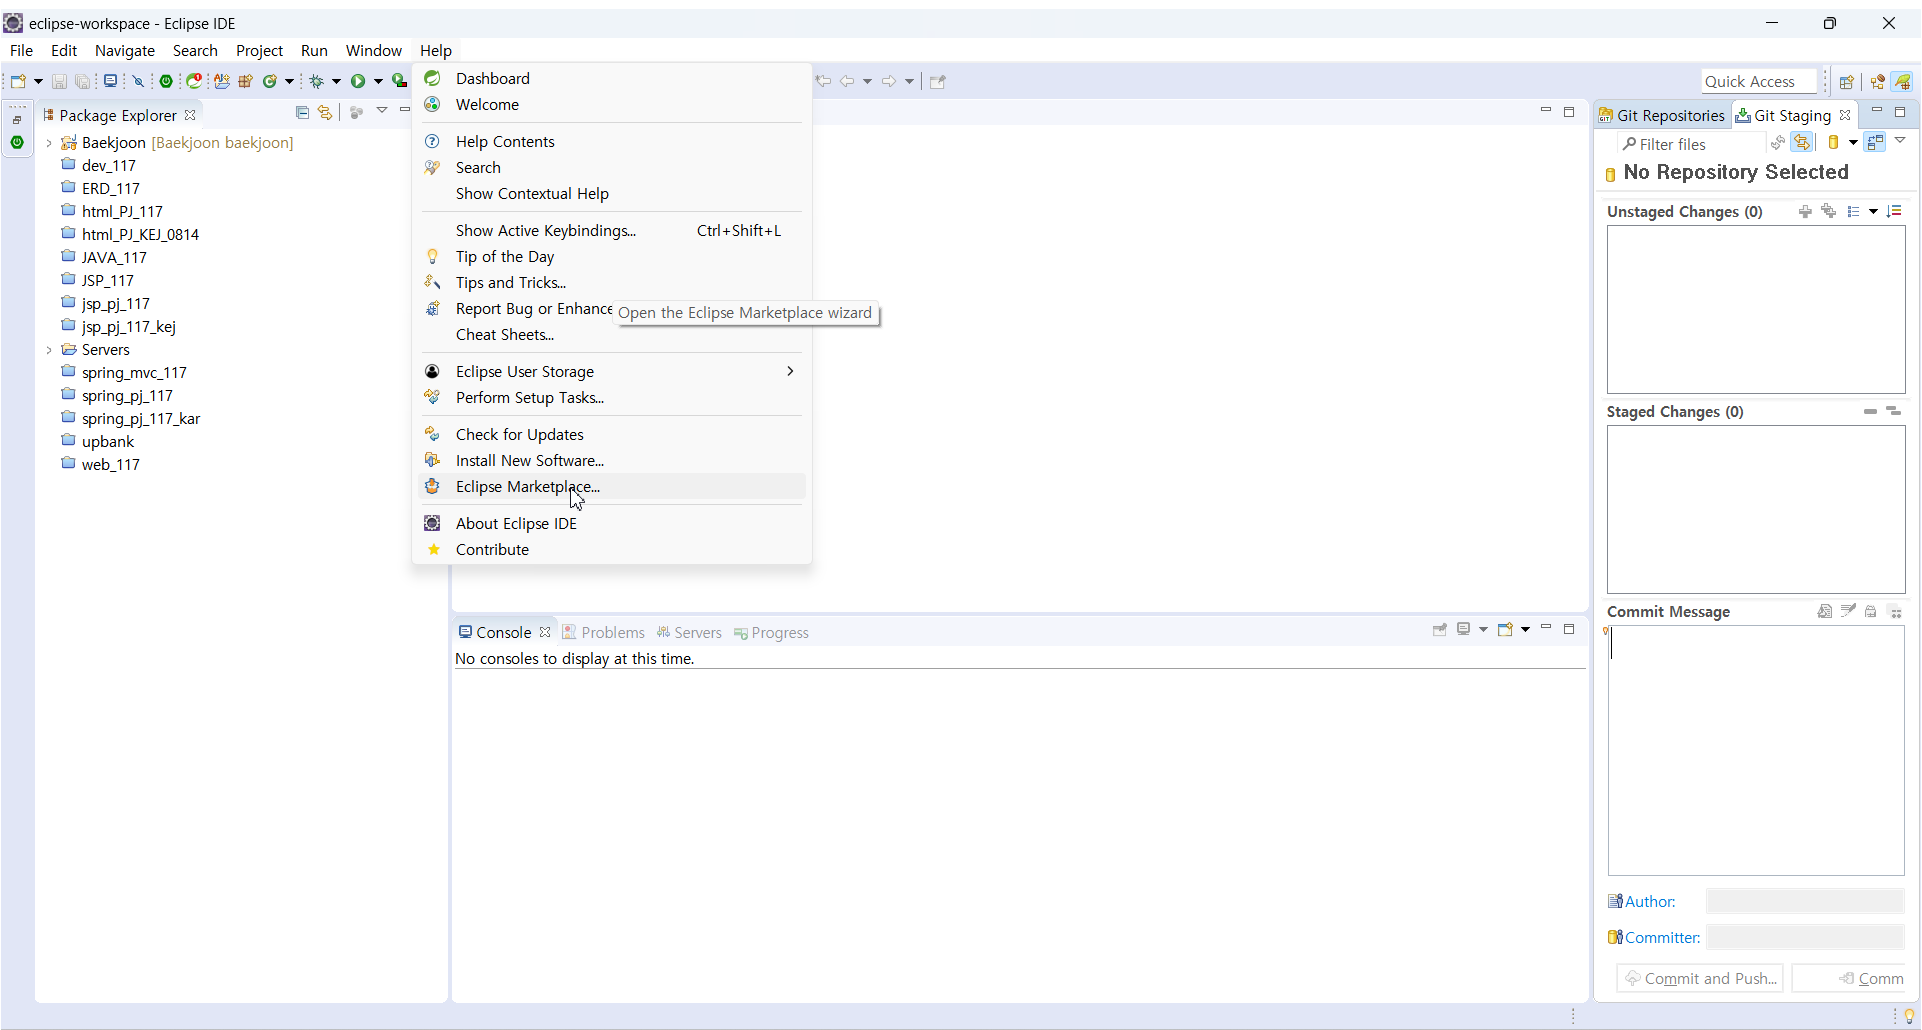Click the Open Perspective icon
The width and height of the screenshot is (1922, 1030).
[1847, 82]
